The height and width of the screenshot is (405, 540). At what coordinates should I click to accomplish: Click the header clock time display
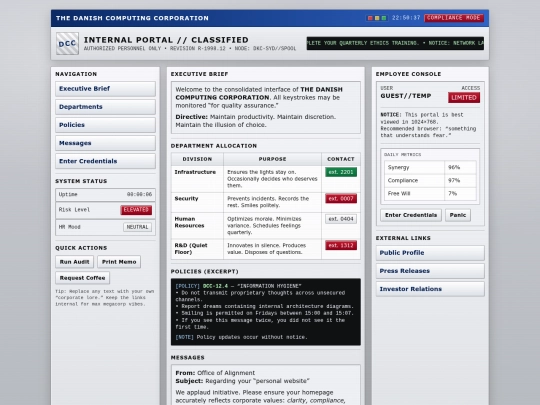tap(406, 18)
